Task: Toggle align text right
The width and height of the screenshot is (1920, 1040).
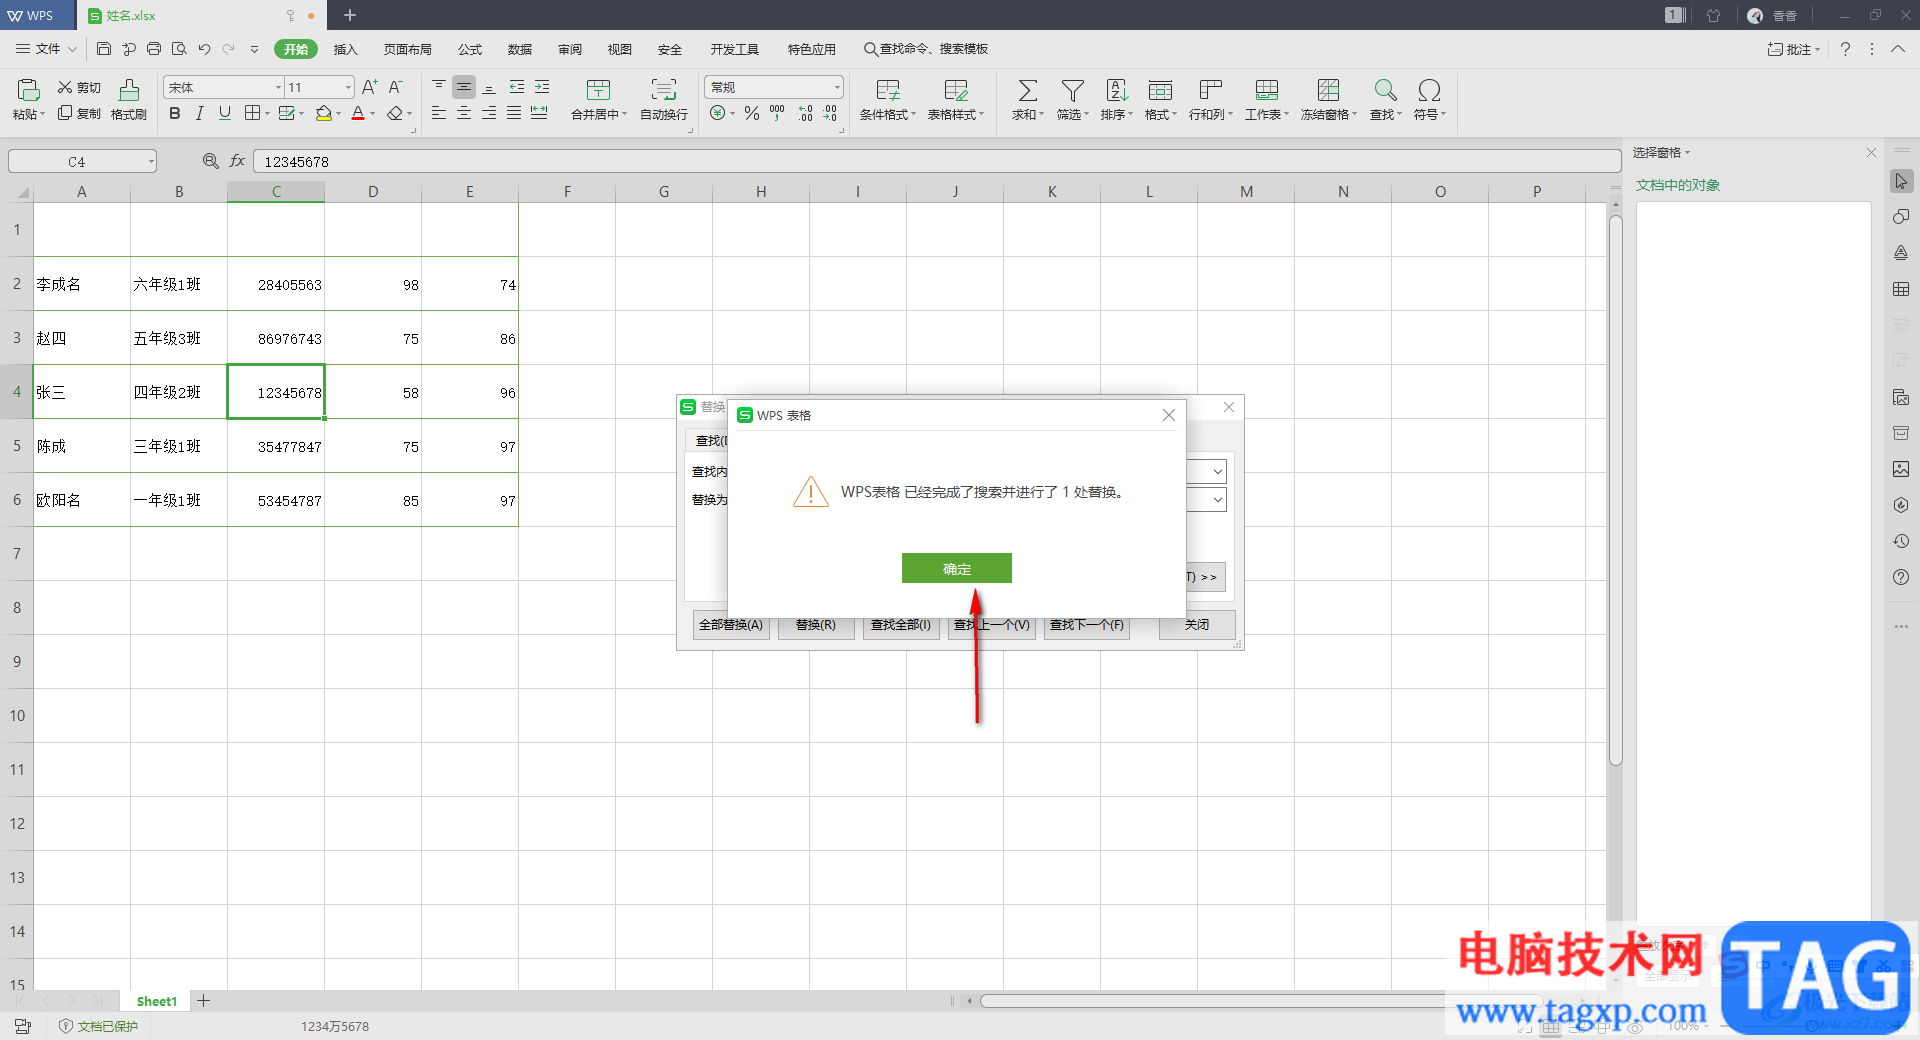Action: coord(489,114)
